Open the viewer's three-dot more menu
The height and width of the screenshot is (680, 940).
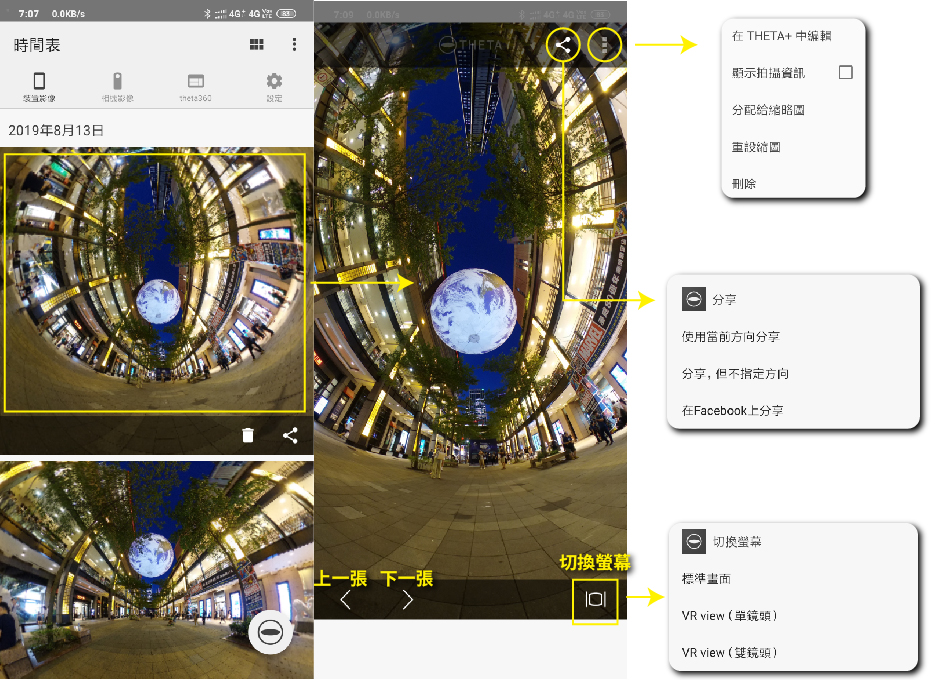click(x=605, y=45)
